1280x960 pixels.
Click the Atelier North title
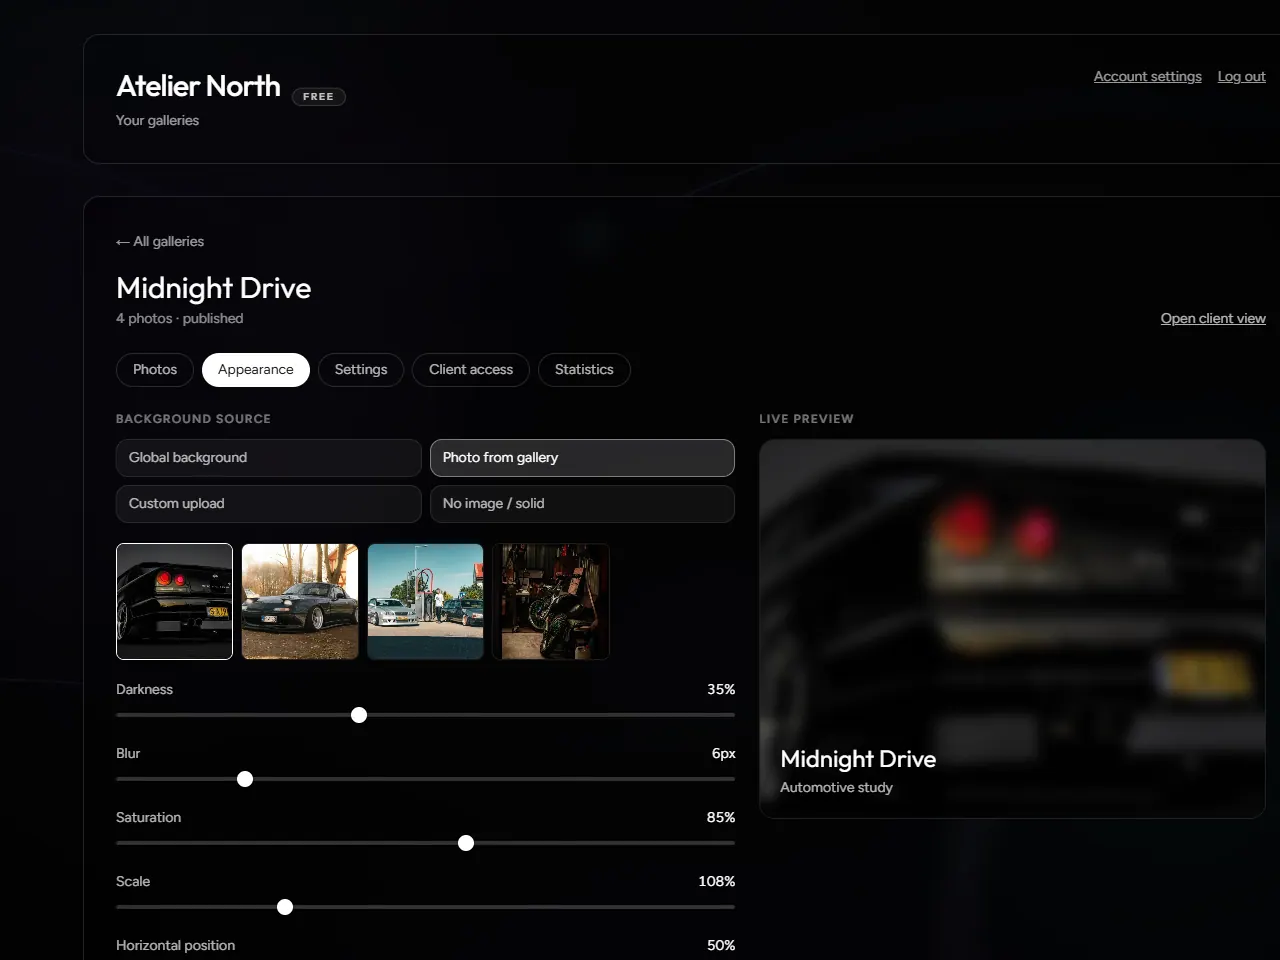[198, 86]
